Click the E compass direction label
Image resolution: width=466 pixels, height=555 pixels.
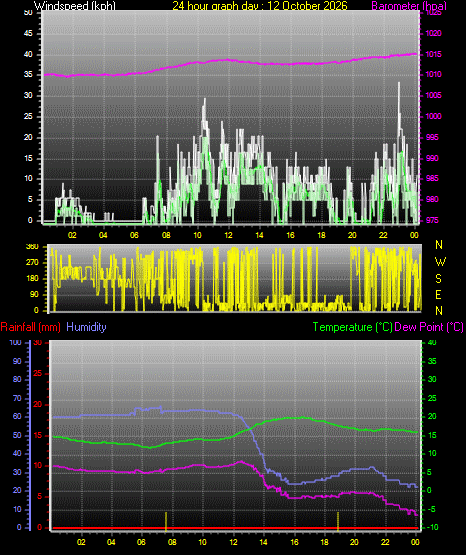coord(438,294)
